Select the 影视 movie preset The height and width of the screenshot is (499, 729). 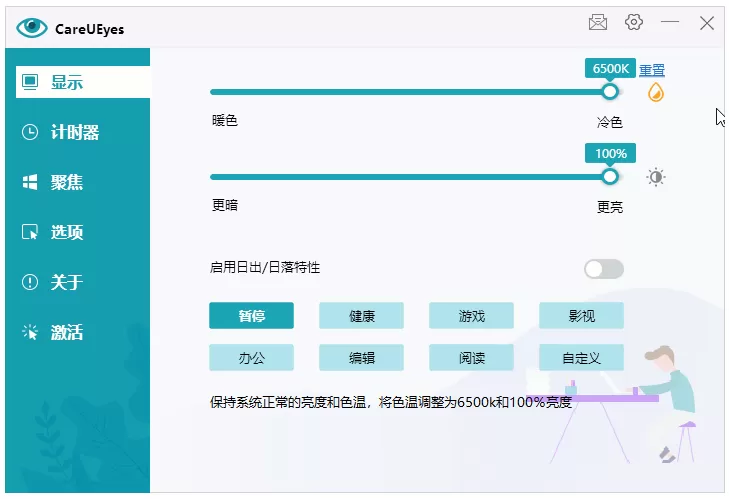click(581, 316)
